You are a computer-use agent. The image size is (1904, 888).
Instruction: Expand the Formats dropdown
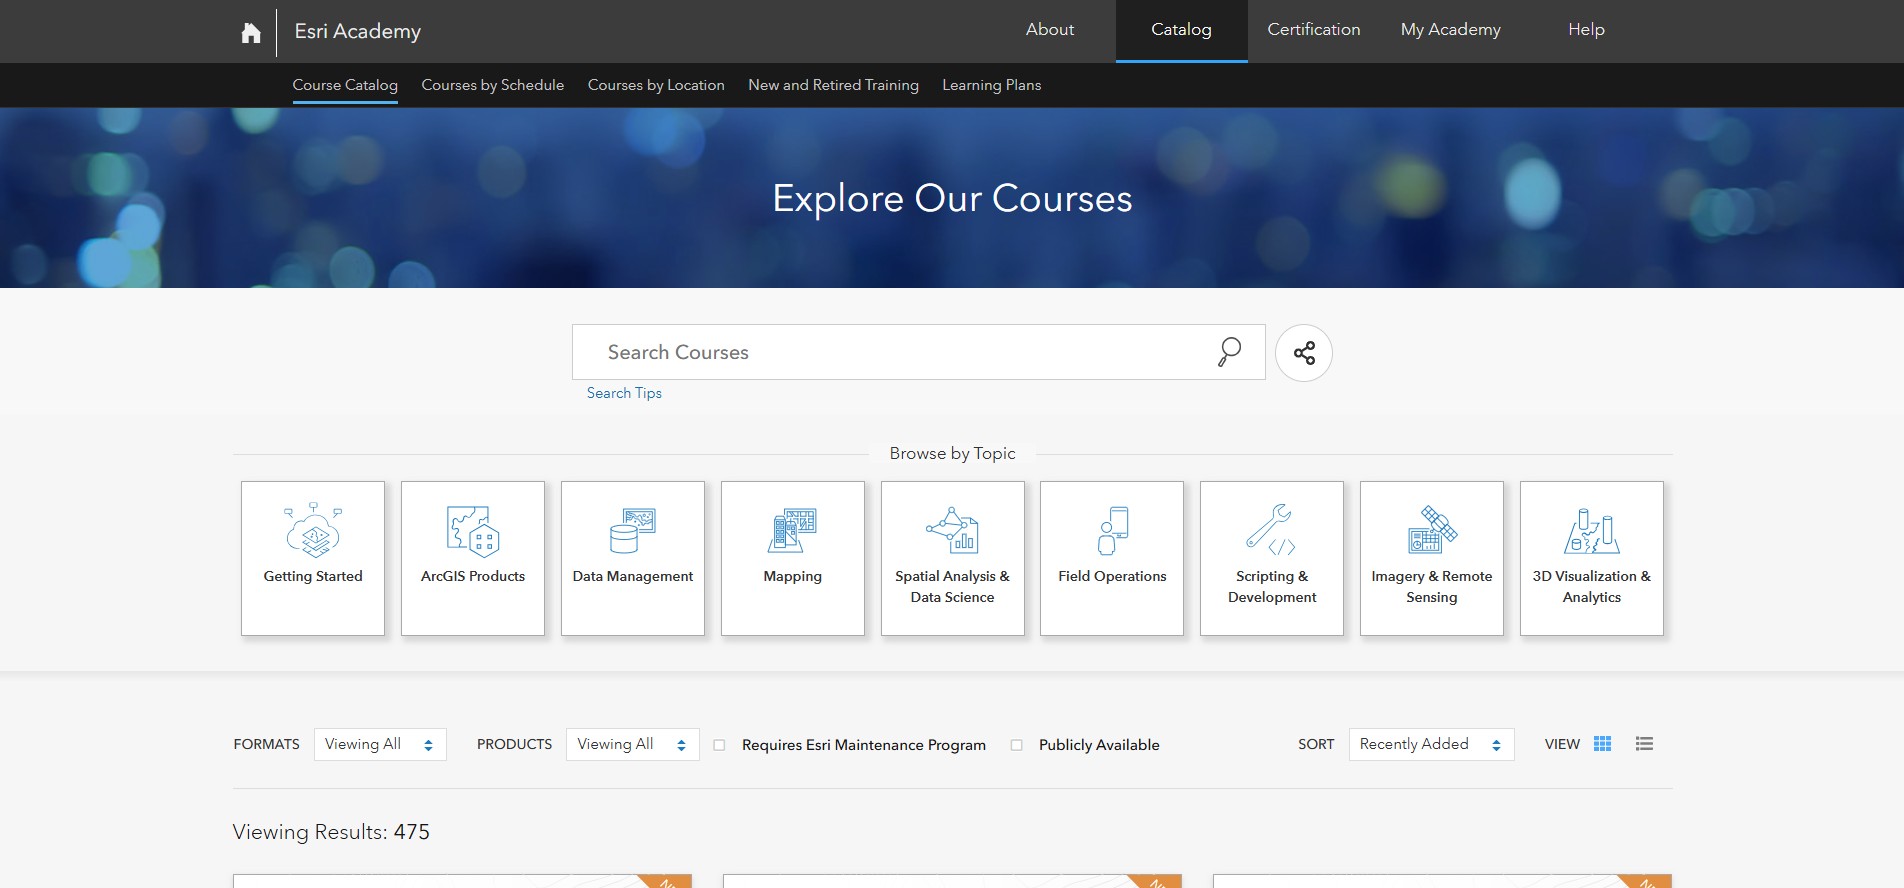click(x=380, y=744)
